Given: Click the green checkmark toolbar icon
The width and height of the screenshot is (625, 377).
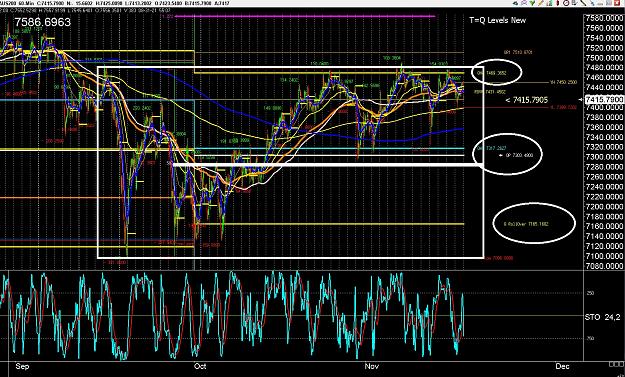Looking at the screenshot, I should pyautogui.click(x=532, y=3).
